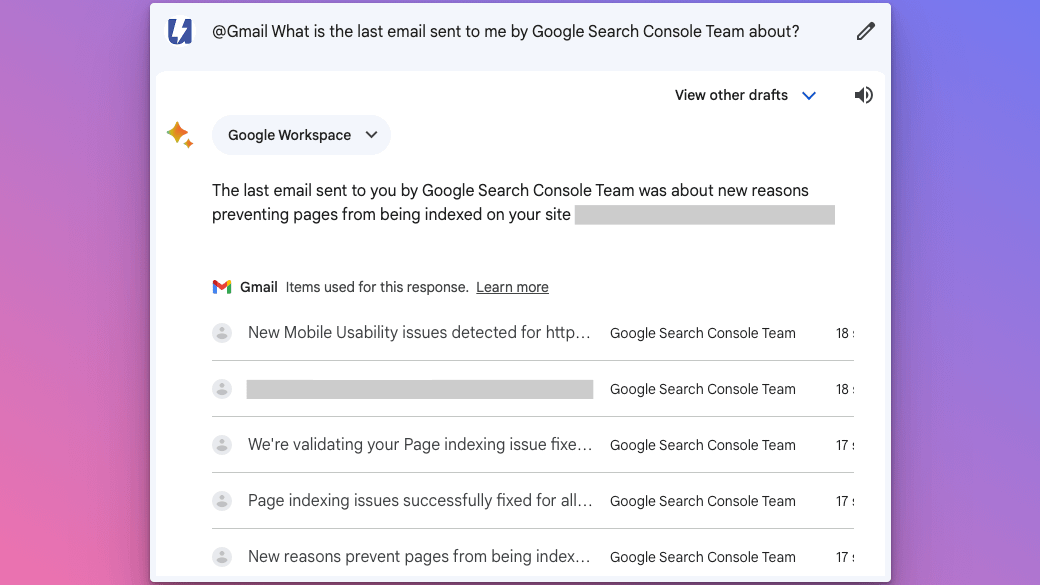Open New Mobile Usability issues email

pyautogui.click(x=419, y=333)
